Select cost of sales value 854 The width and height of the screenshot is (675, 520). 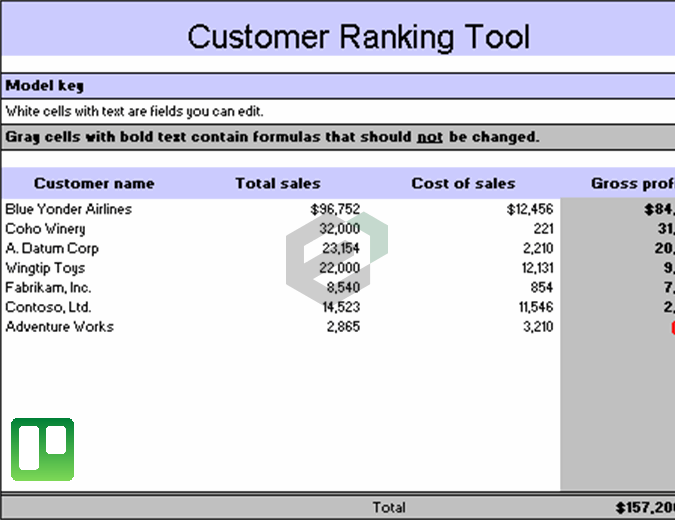(542, 288)
